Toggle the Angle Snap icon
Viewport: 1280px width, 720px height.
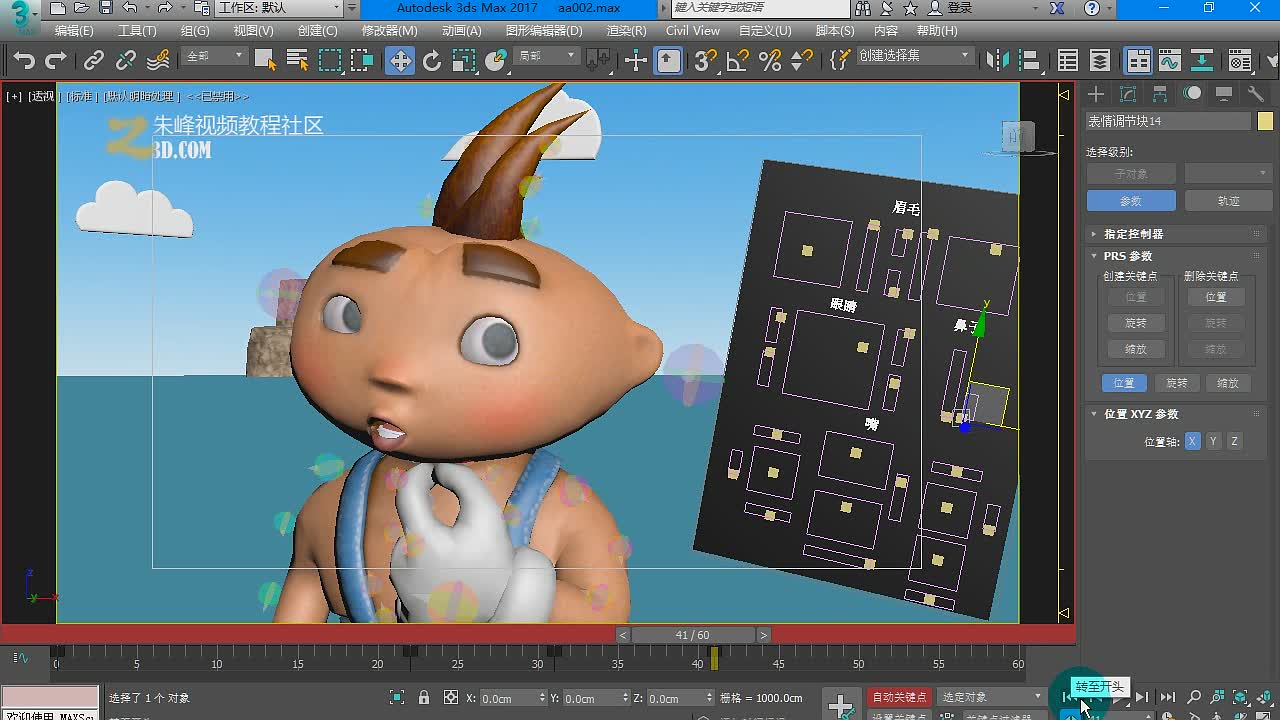pyautogui.click(x=737, y=61)
